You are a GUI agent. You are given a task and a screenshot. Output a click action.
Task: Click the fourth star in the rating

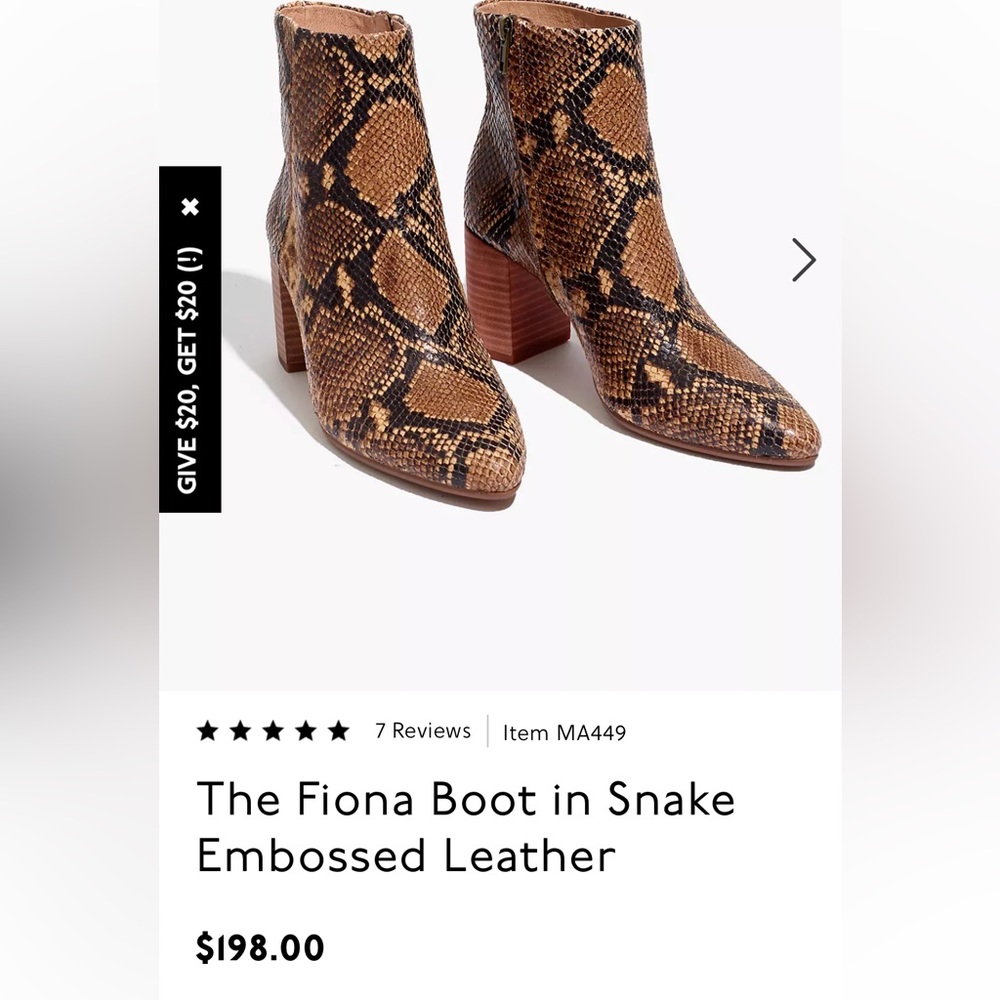click(305, 732)
